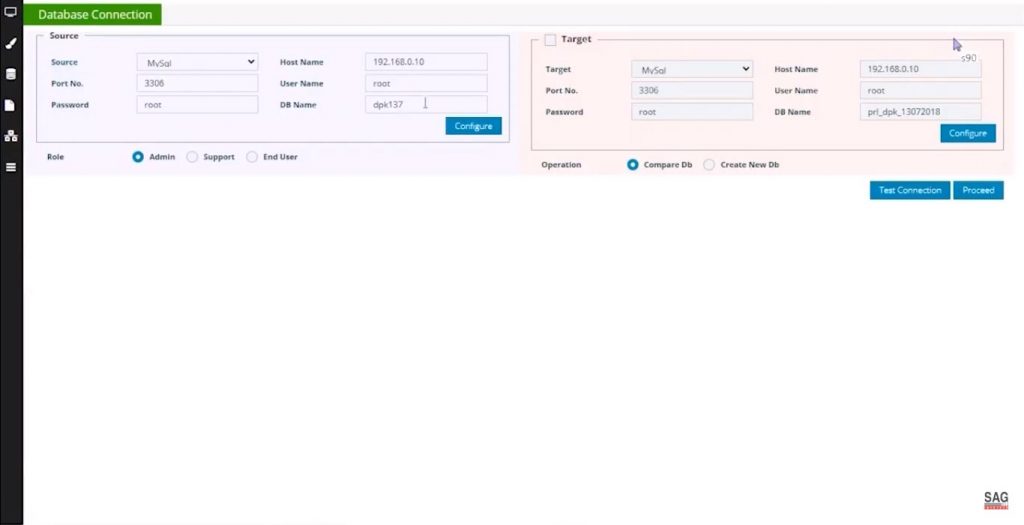This screenshot has height=525, width=1024.
Task: Open the Source database type dropdown
Action: [x=197, y=62]
